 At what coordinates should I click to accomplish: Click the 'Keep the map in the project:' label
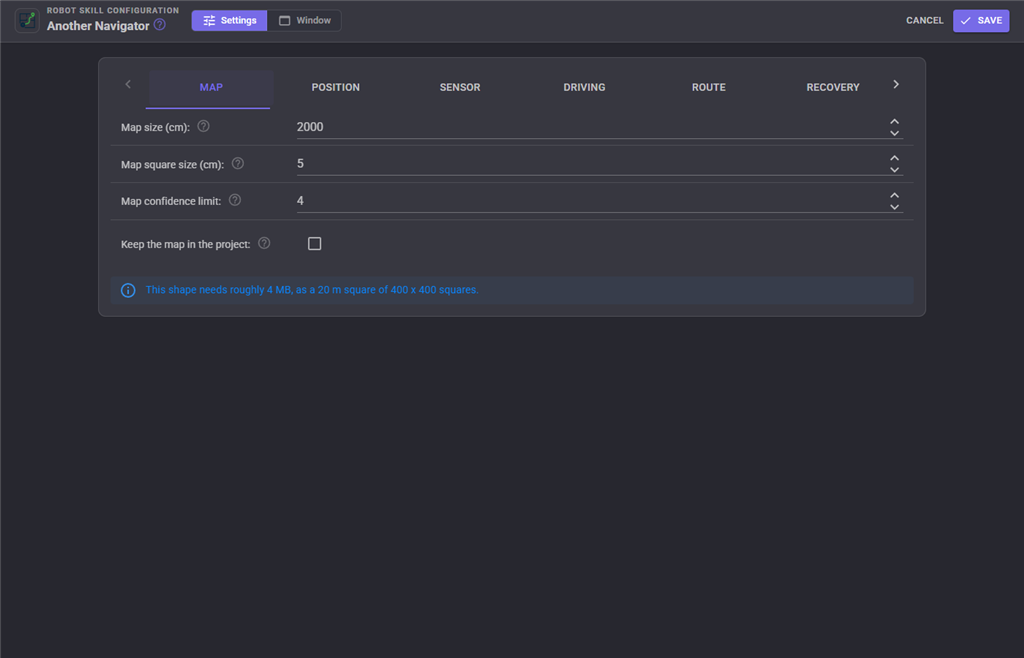tap(185, 244)
